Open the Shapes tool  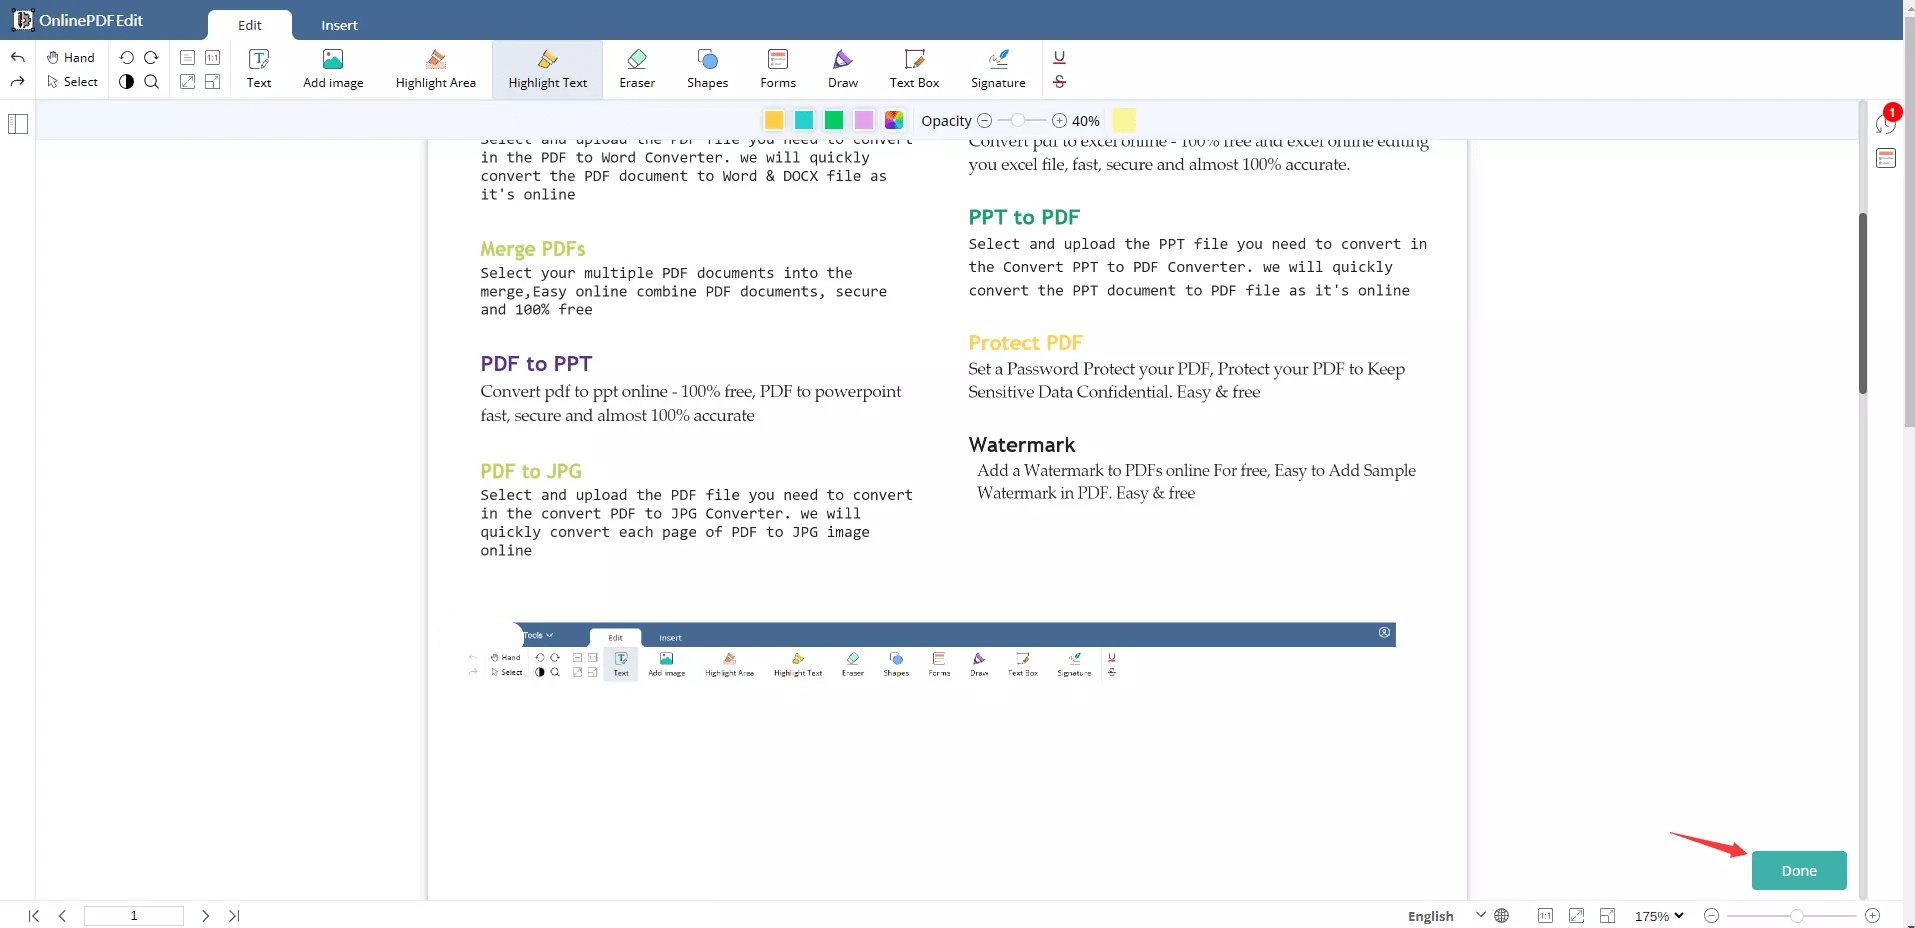coord(707,68)
